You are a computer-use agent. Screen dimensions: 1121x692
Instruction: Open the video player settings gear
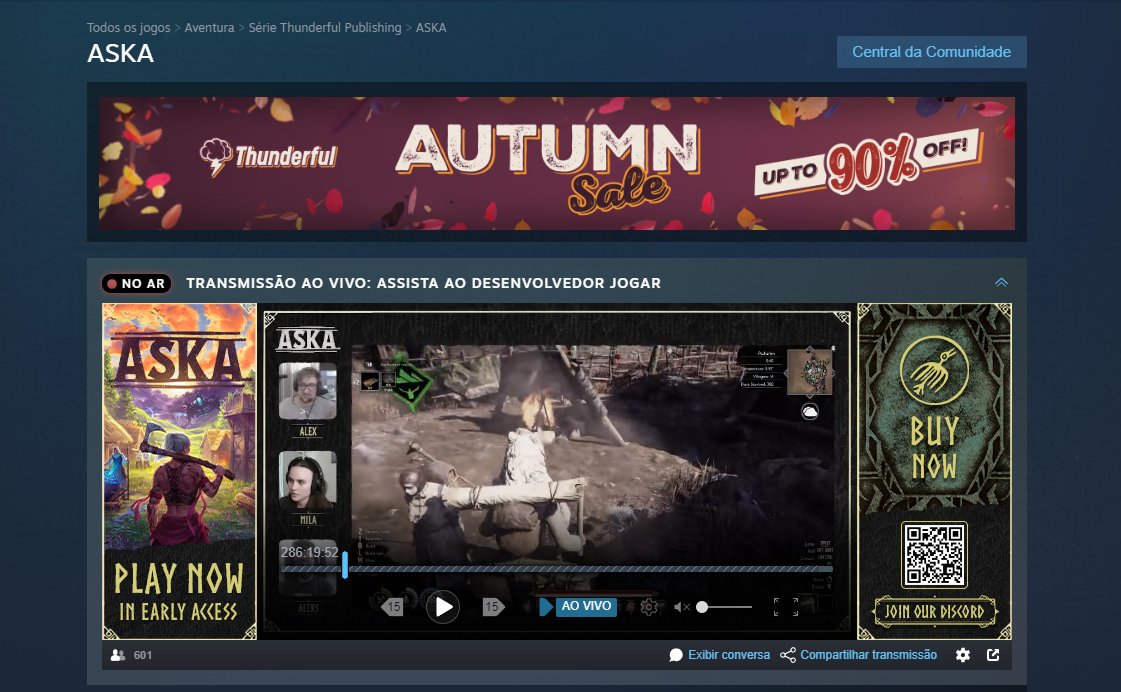point(648,607)
